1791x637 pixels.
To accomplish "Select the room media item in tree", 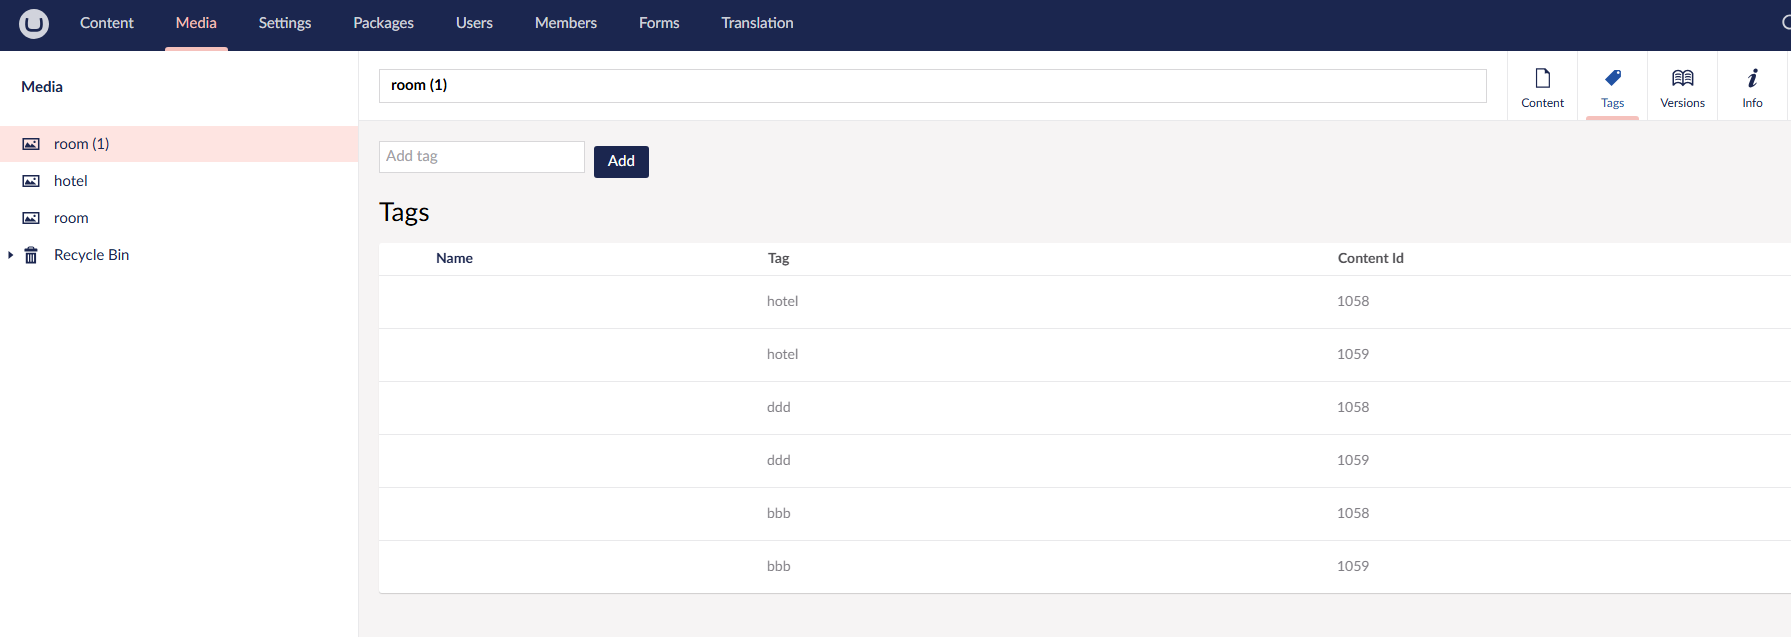I will coord(71,218).
